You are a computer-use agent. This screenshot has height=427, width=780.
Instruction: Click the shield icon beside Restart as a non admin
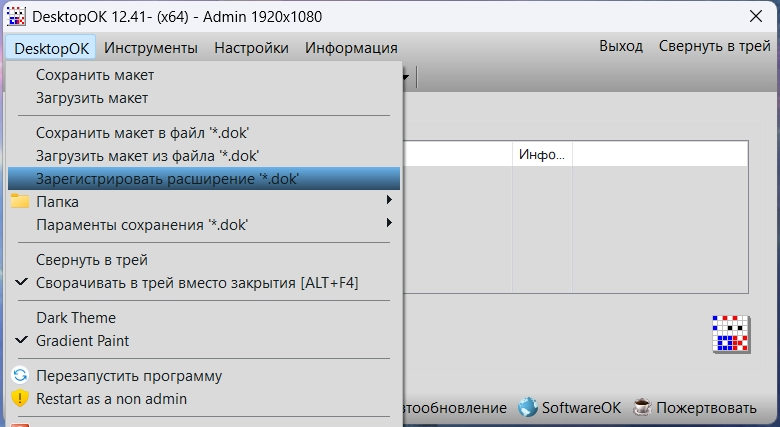[x=20, y=398]
